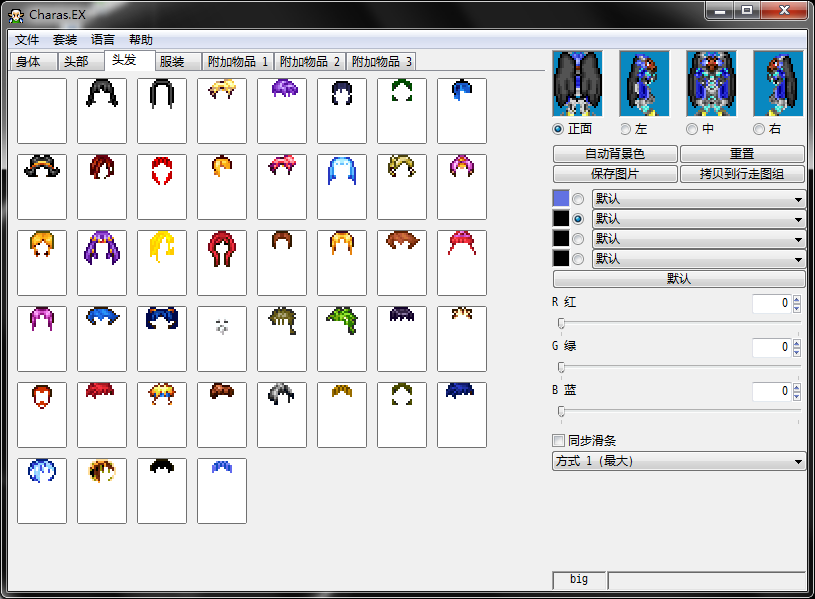The height and width of the screenshot is (599, 815).
Task: Open the 语言 menu
Action: coord(103,40)
